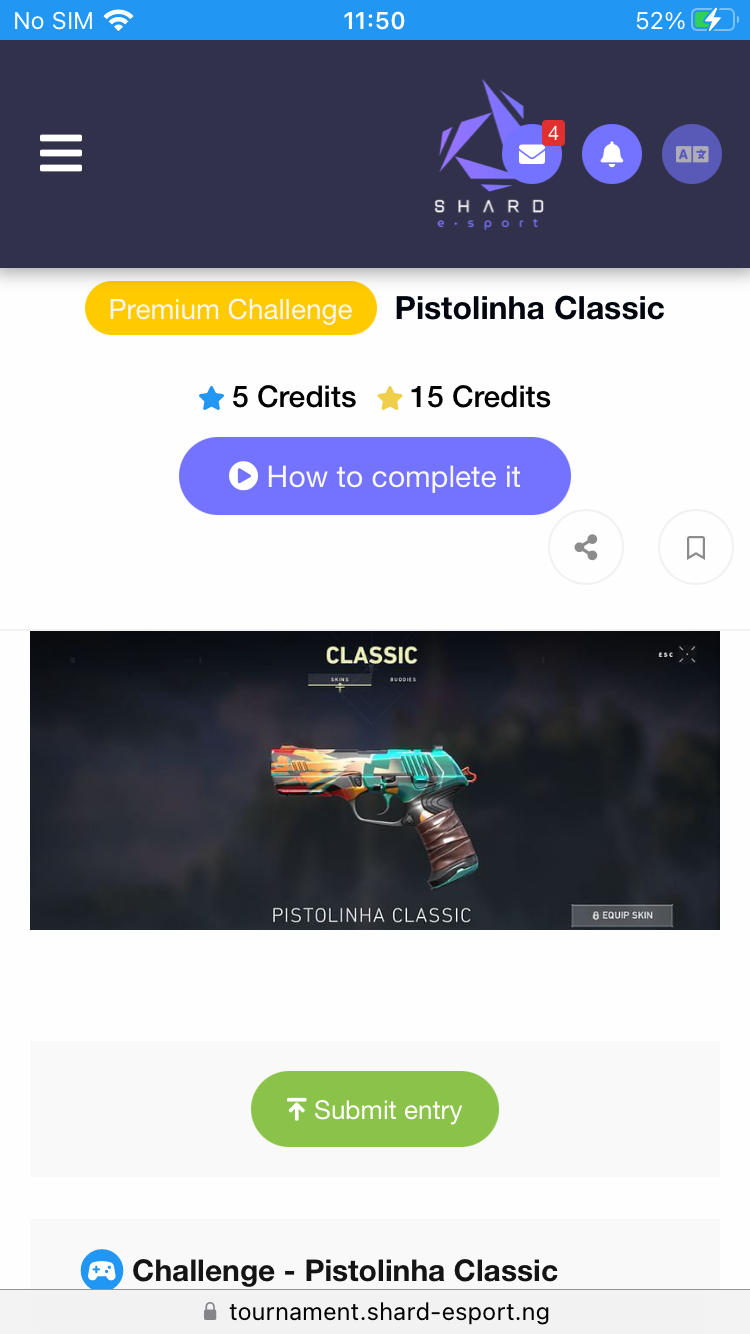The image size is (750, 1334).
Task: Click the yellow star credits icon
Action: point(390,399)
